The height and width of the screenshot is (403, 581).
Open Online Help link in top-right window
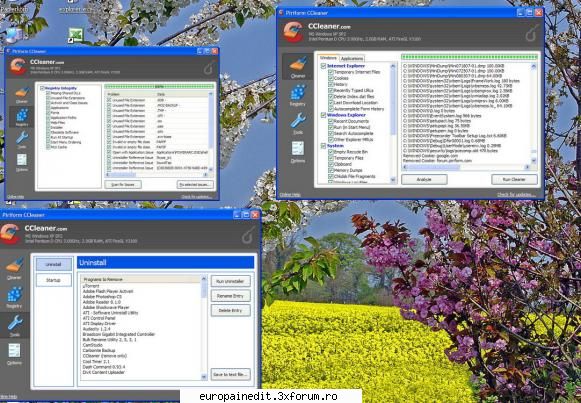290,194
